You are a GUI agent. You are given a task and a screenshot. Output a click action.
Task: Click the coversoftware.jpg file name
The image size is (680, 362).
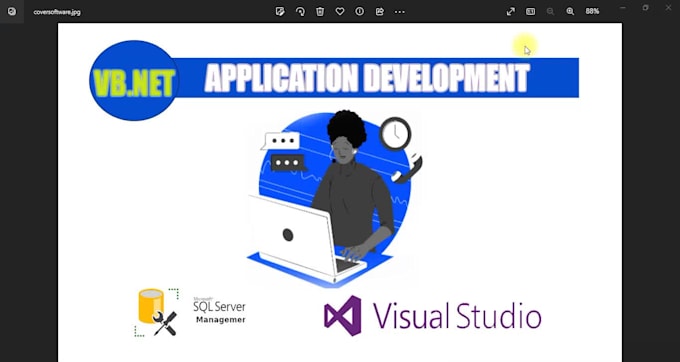tap(57, 12)
